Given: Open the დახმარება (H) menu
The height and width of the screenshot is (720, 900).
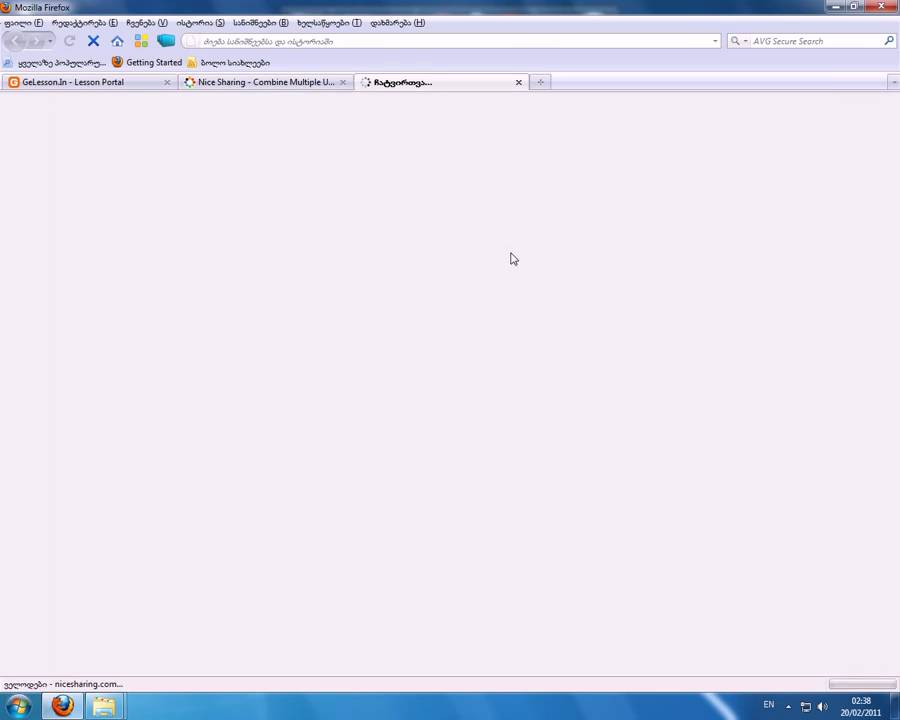Looking at the screenshot, I should click(397, 23).
